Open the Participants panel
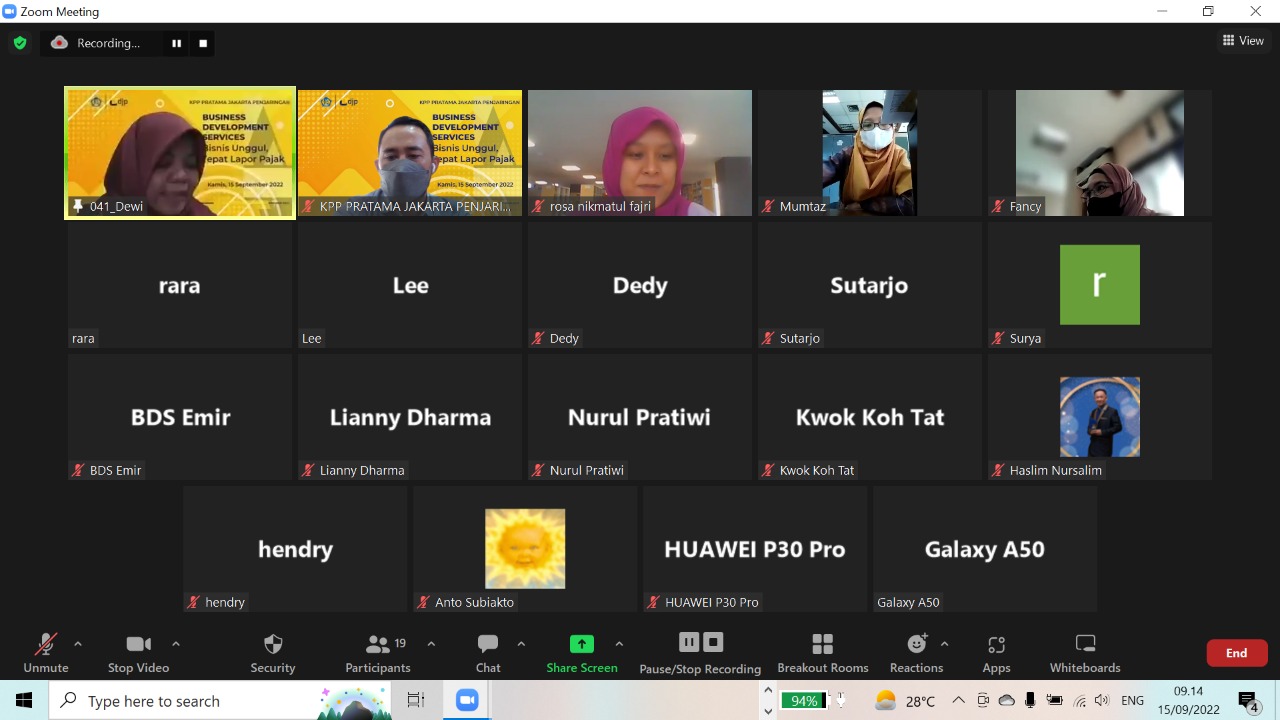1280x720 pixels. [378, 653]
